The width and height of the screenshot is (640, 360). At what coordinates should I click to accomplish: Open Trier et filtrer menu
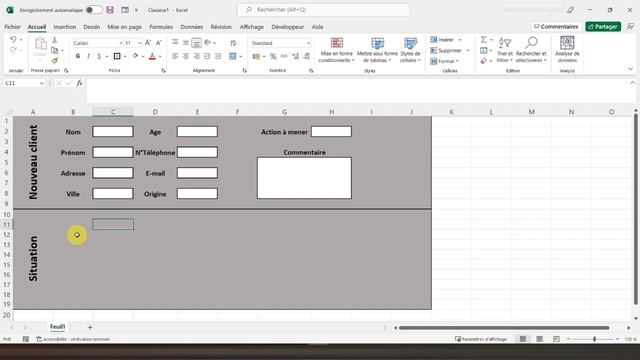505,50
